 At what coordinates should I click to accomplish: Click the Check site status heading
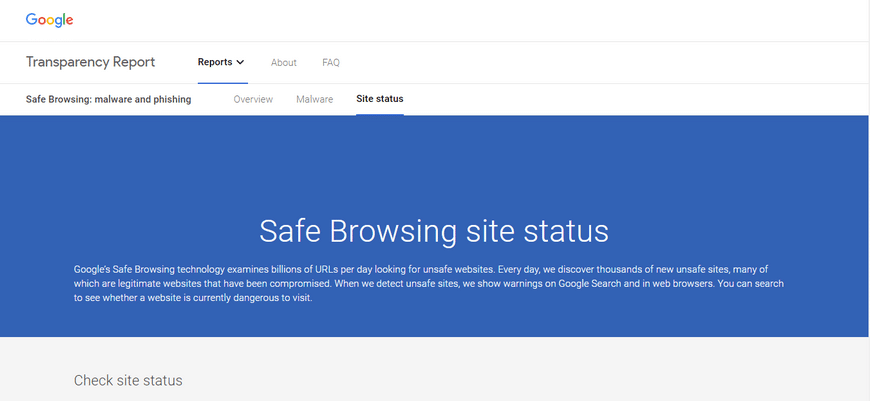click(128, 380)
